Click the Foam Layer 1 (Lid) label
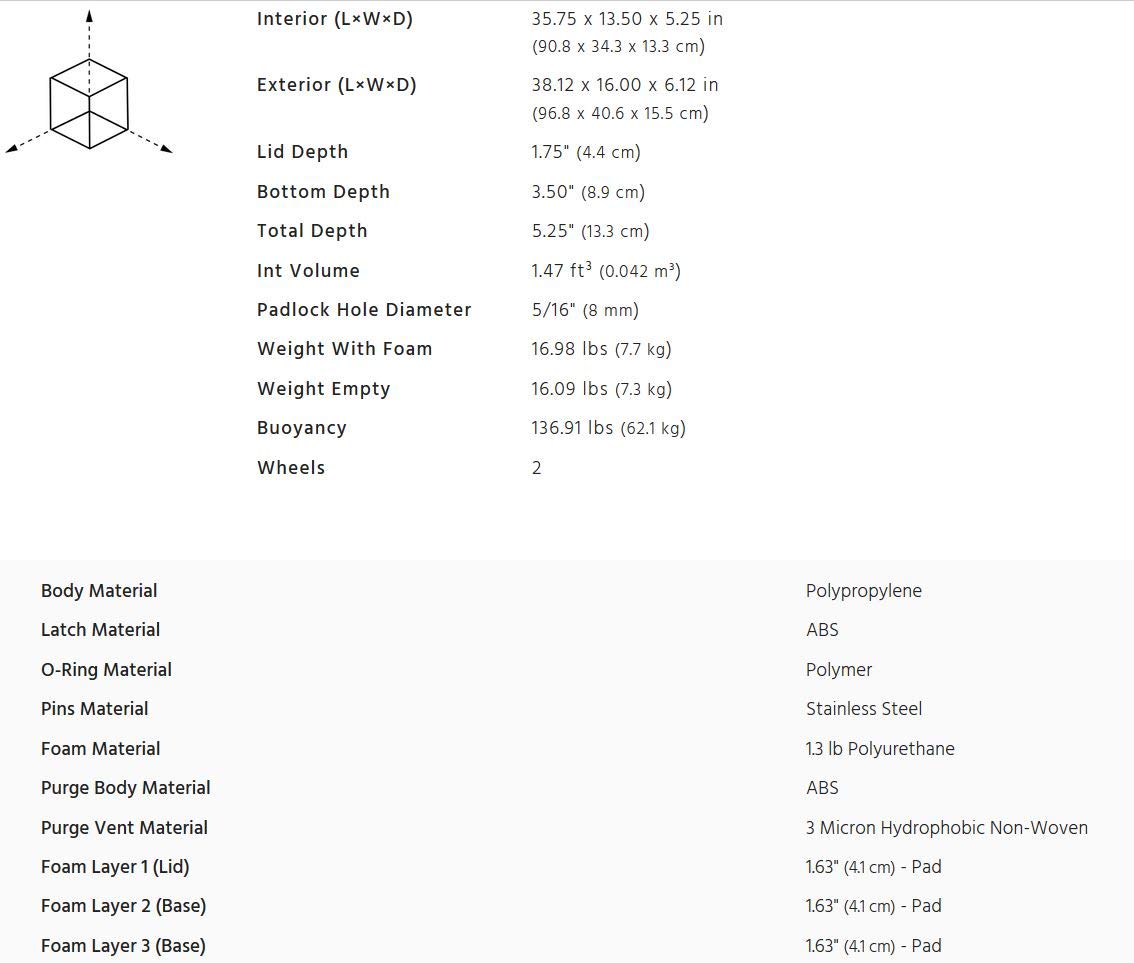Screen dimensions: 1134x963 coord(115,867)
